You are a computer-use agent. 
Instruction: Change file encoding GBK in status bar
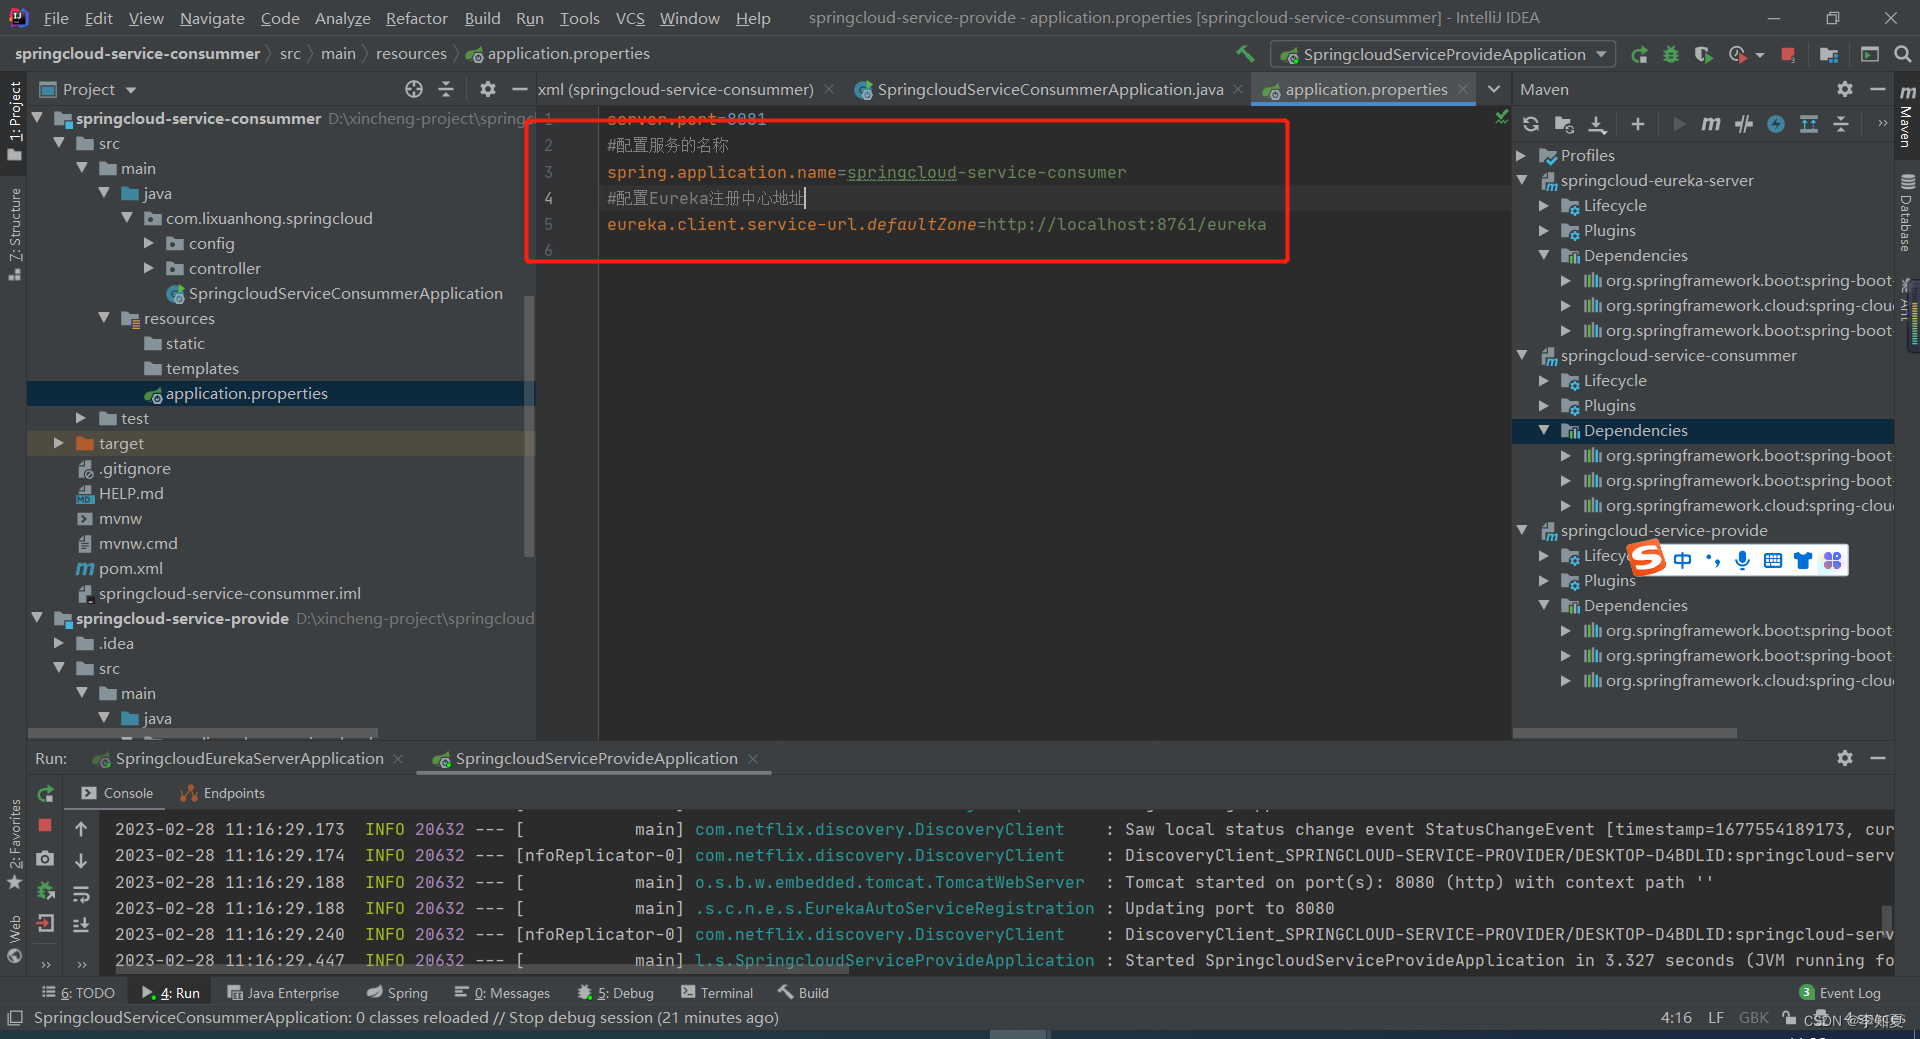(1754, 1018)
